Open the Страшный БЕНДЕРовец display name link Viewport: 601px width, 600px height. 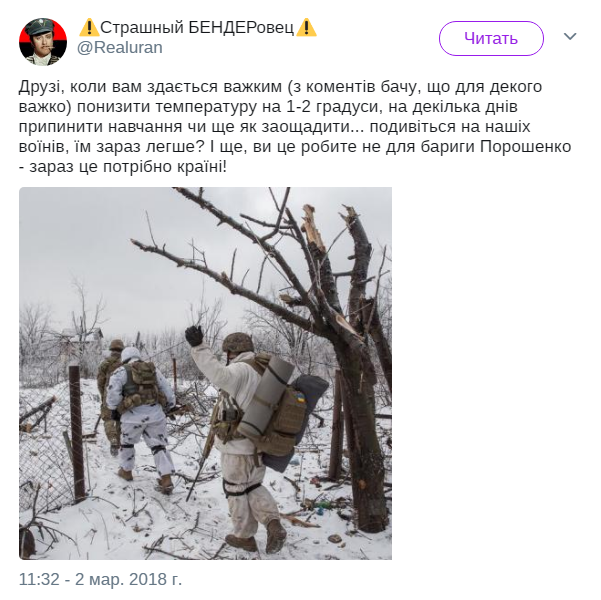coord(197,28)
